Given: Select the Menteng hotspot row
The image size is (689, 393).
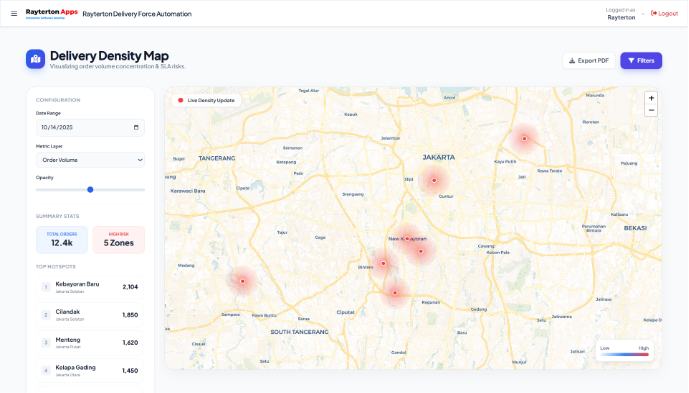Looking at the screenshot, I should click(x=90, y=342).
